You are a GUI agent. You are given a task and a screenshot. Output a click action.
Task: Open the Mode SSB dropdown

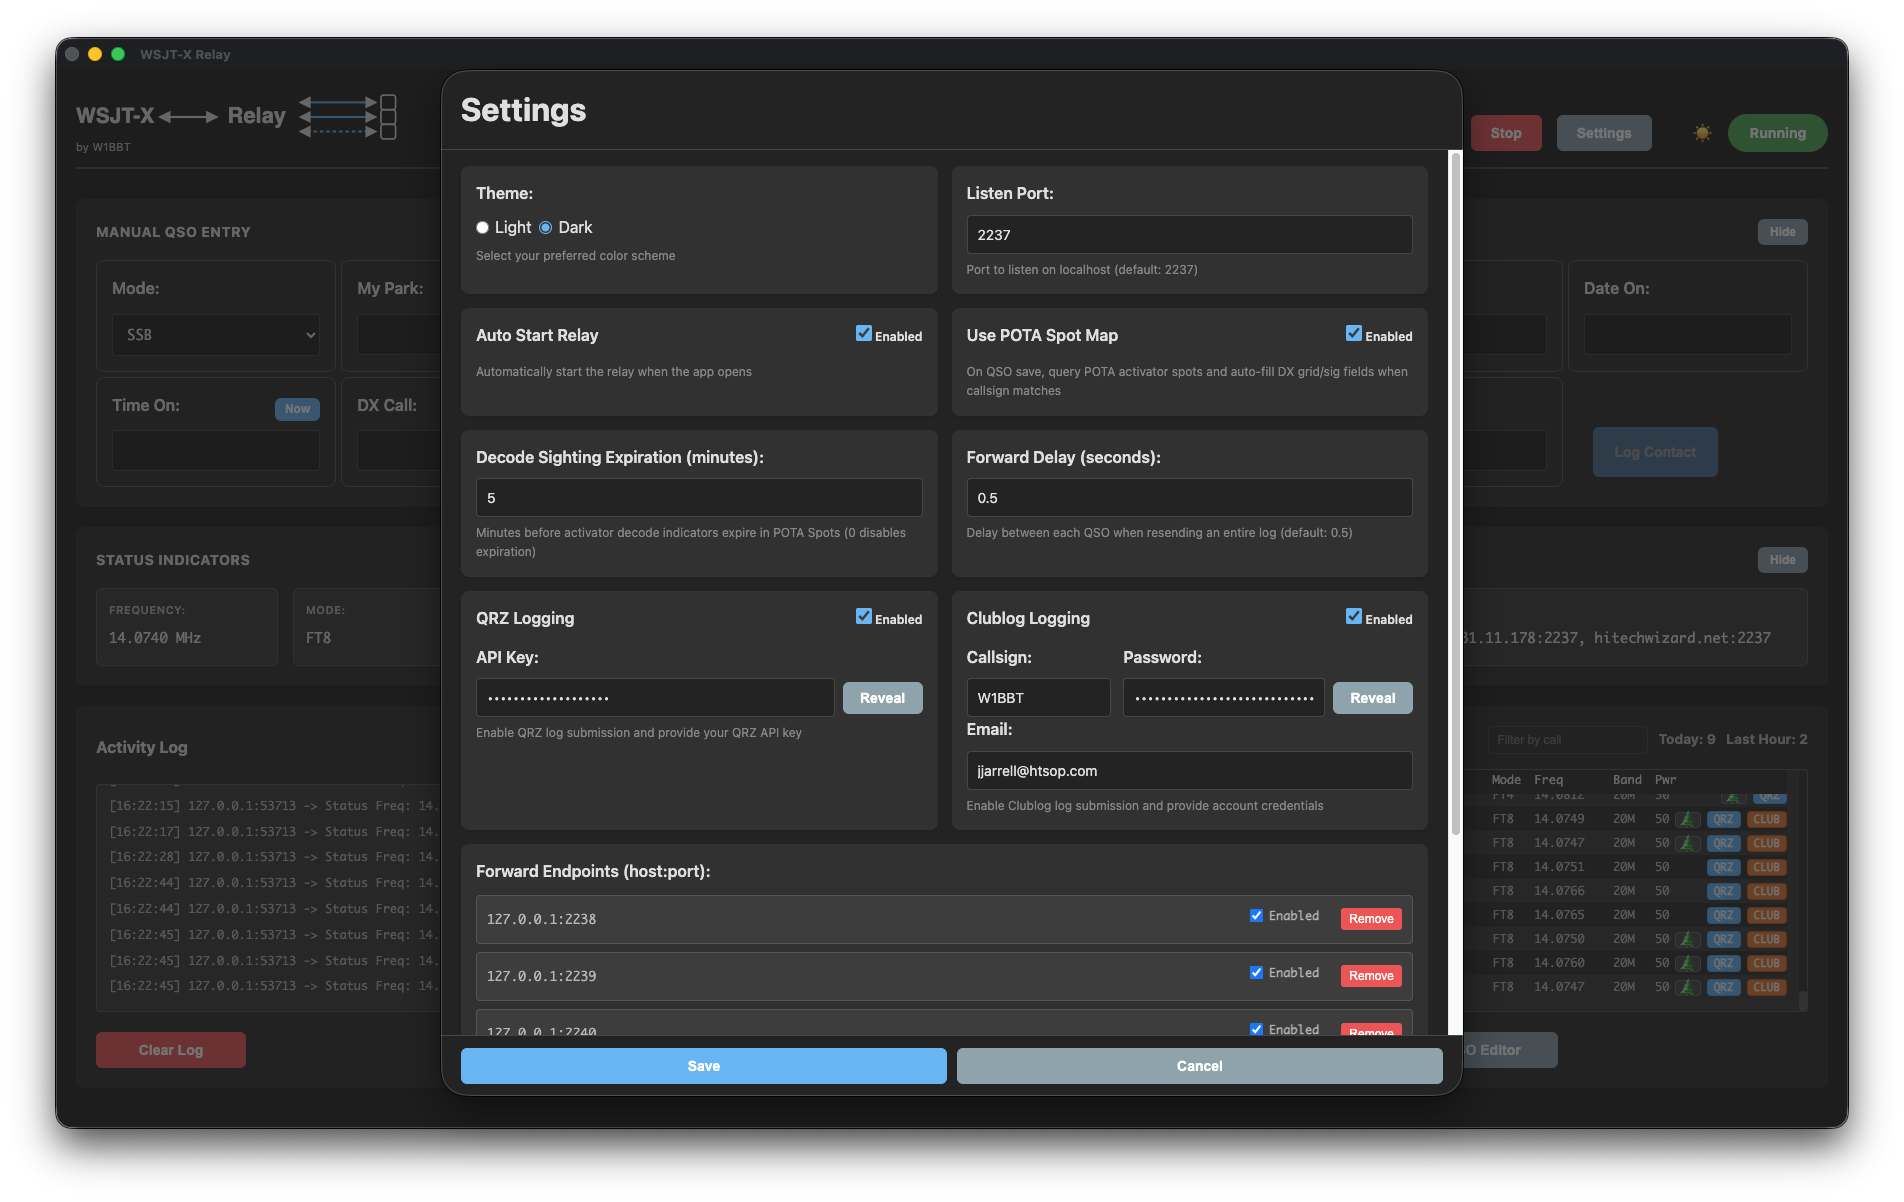216,335
